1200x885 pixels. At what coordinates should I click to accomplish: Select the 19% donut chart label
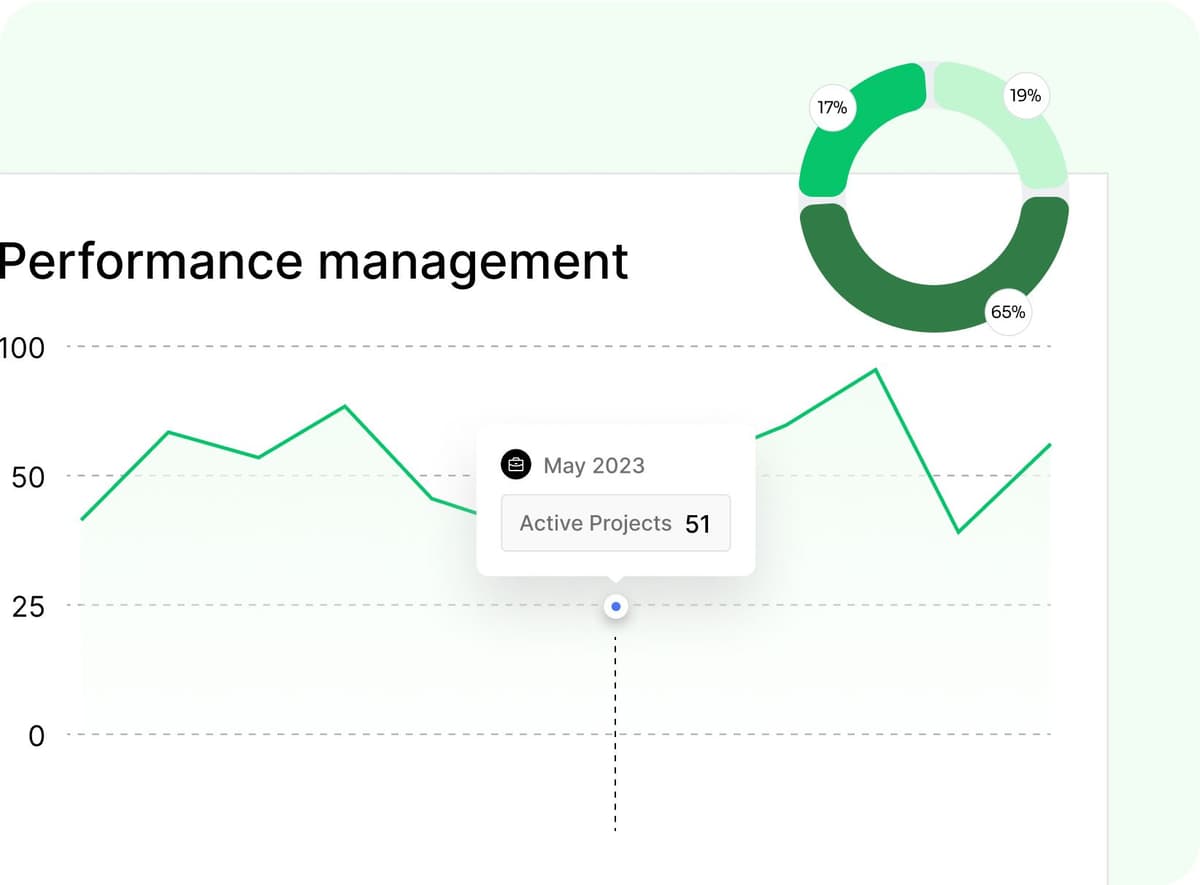coord(1025,96)
